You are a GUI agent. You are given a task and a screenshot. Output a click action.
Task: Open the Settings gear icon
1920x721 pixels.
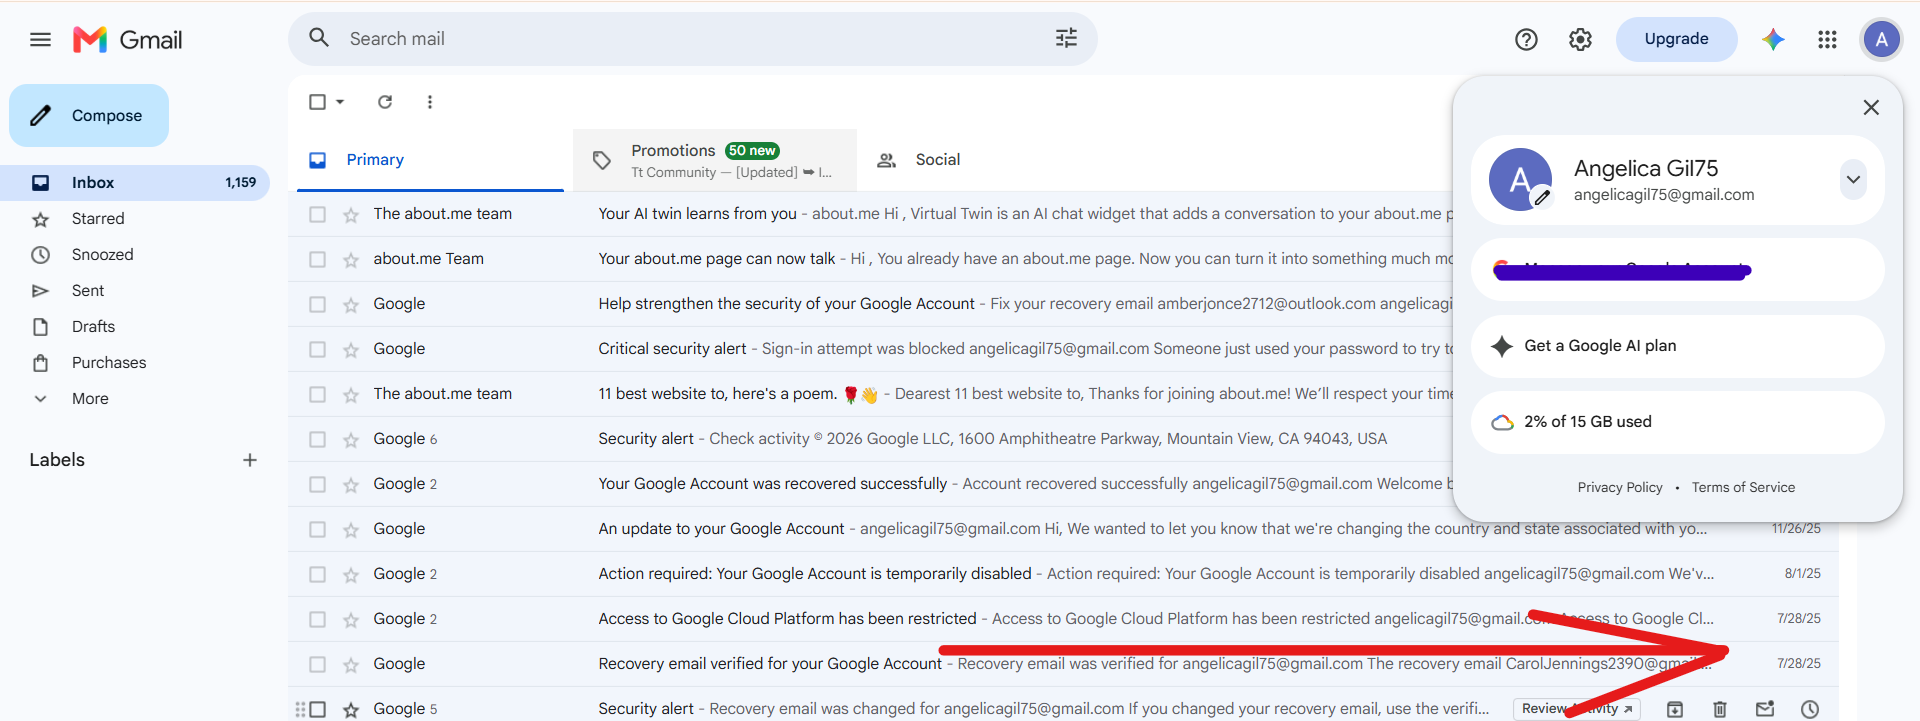pyautogui.click(x=1580, y=39)
